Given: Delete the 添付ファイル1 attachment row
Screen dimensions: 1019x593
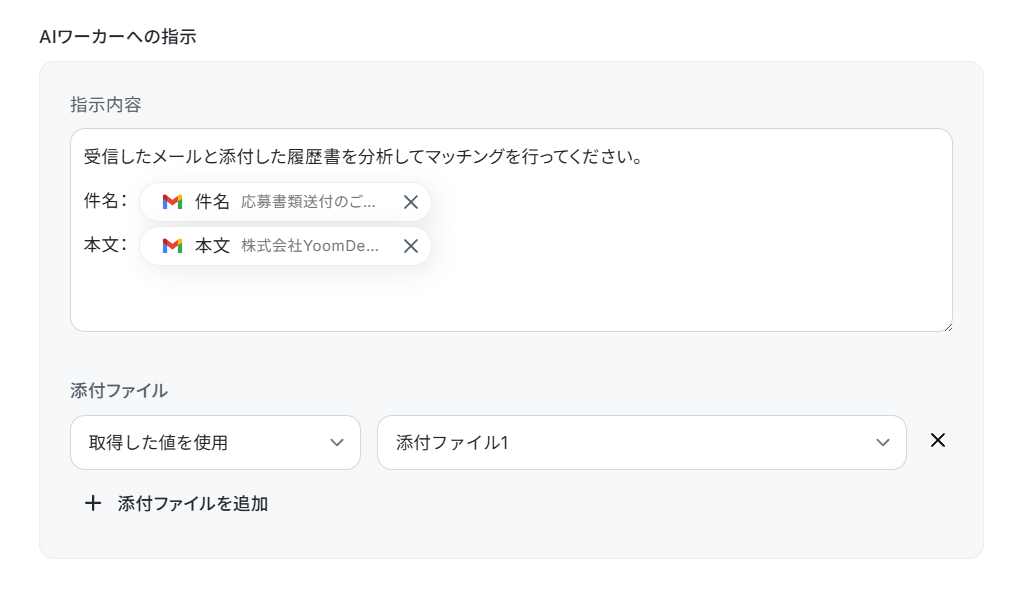Looking at the screenshot, I should pos(938,440).
